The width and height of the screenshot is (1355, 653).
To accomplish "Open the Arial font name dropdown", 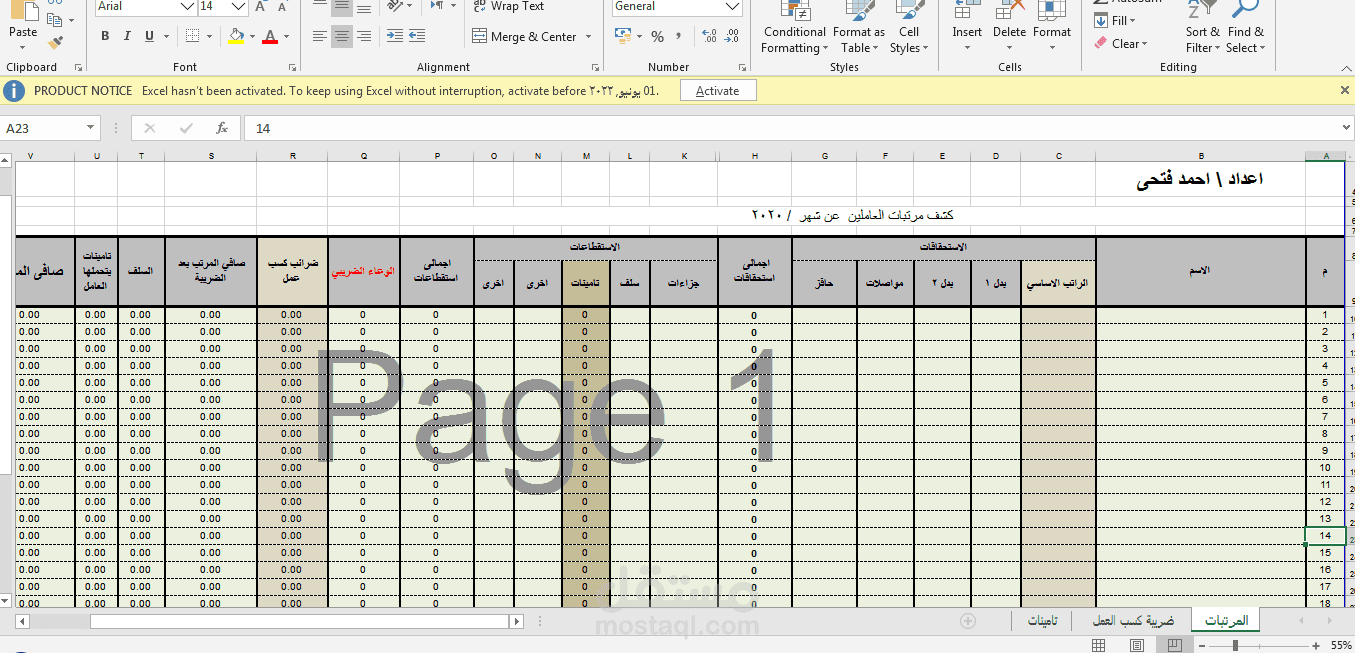I will point(186,6).
